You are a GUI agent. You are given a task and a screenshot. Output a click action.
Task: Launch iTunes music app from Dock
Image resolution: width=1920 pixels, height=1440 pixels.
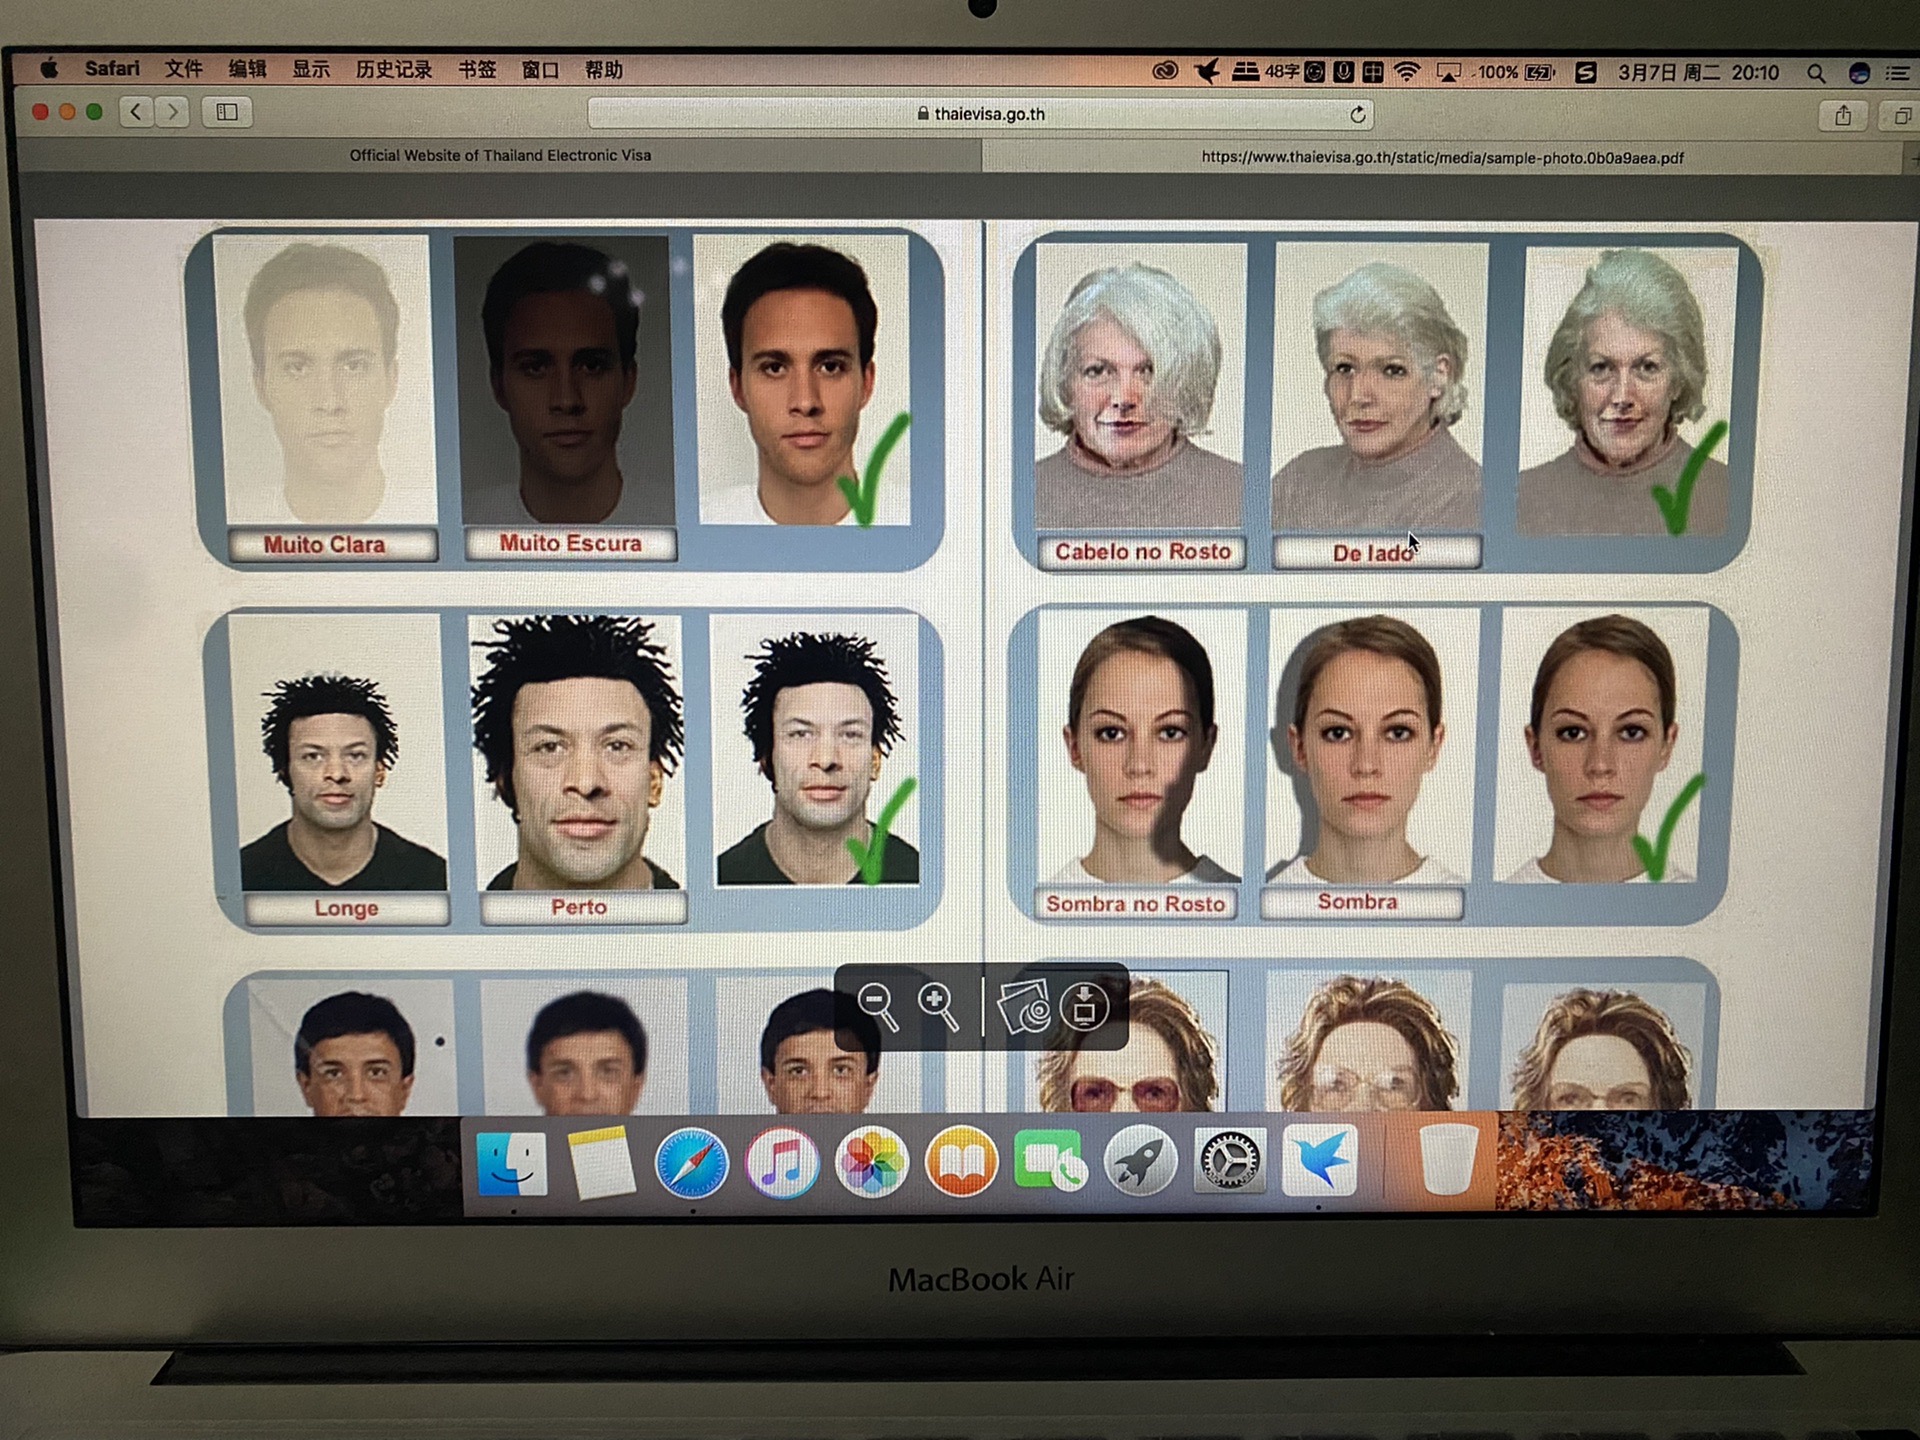click(x=782, y=1163)
